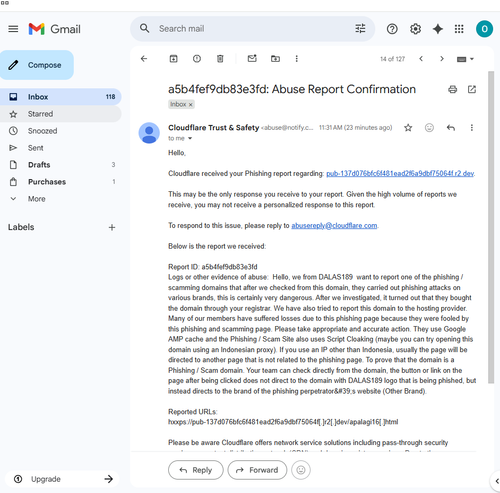This screenshot has width=500, height=493.
Task: Delete this email with trash icon
Action: pyautogui.click(x=220, y=59)
